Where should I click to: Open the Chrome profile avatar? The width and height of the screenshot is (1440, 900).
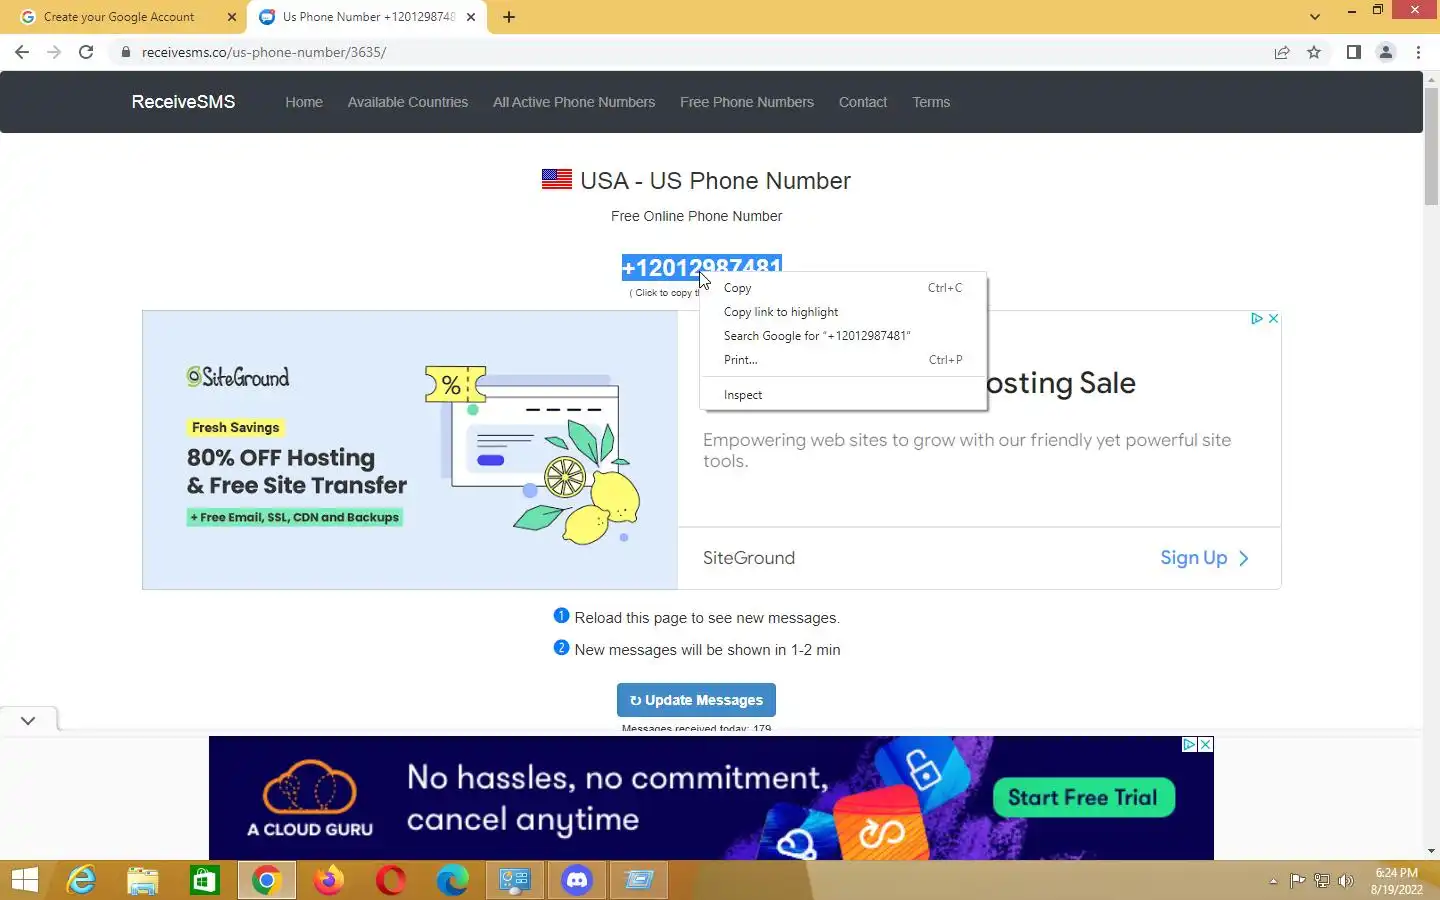tap(1386, 52)
